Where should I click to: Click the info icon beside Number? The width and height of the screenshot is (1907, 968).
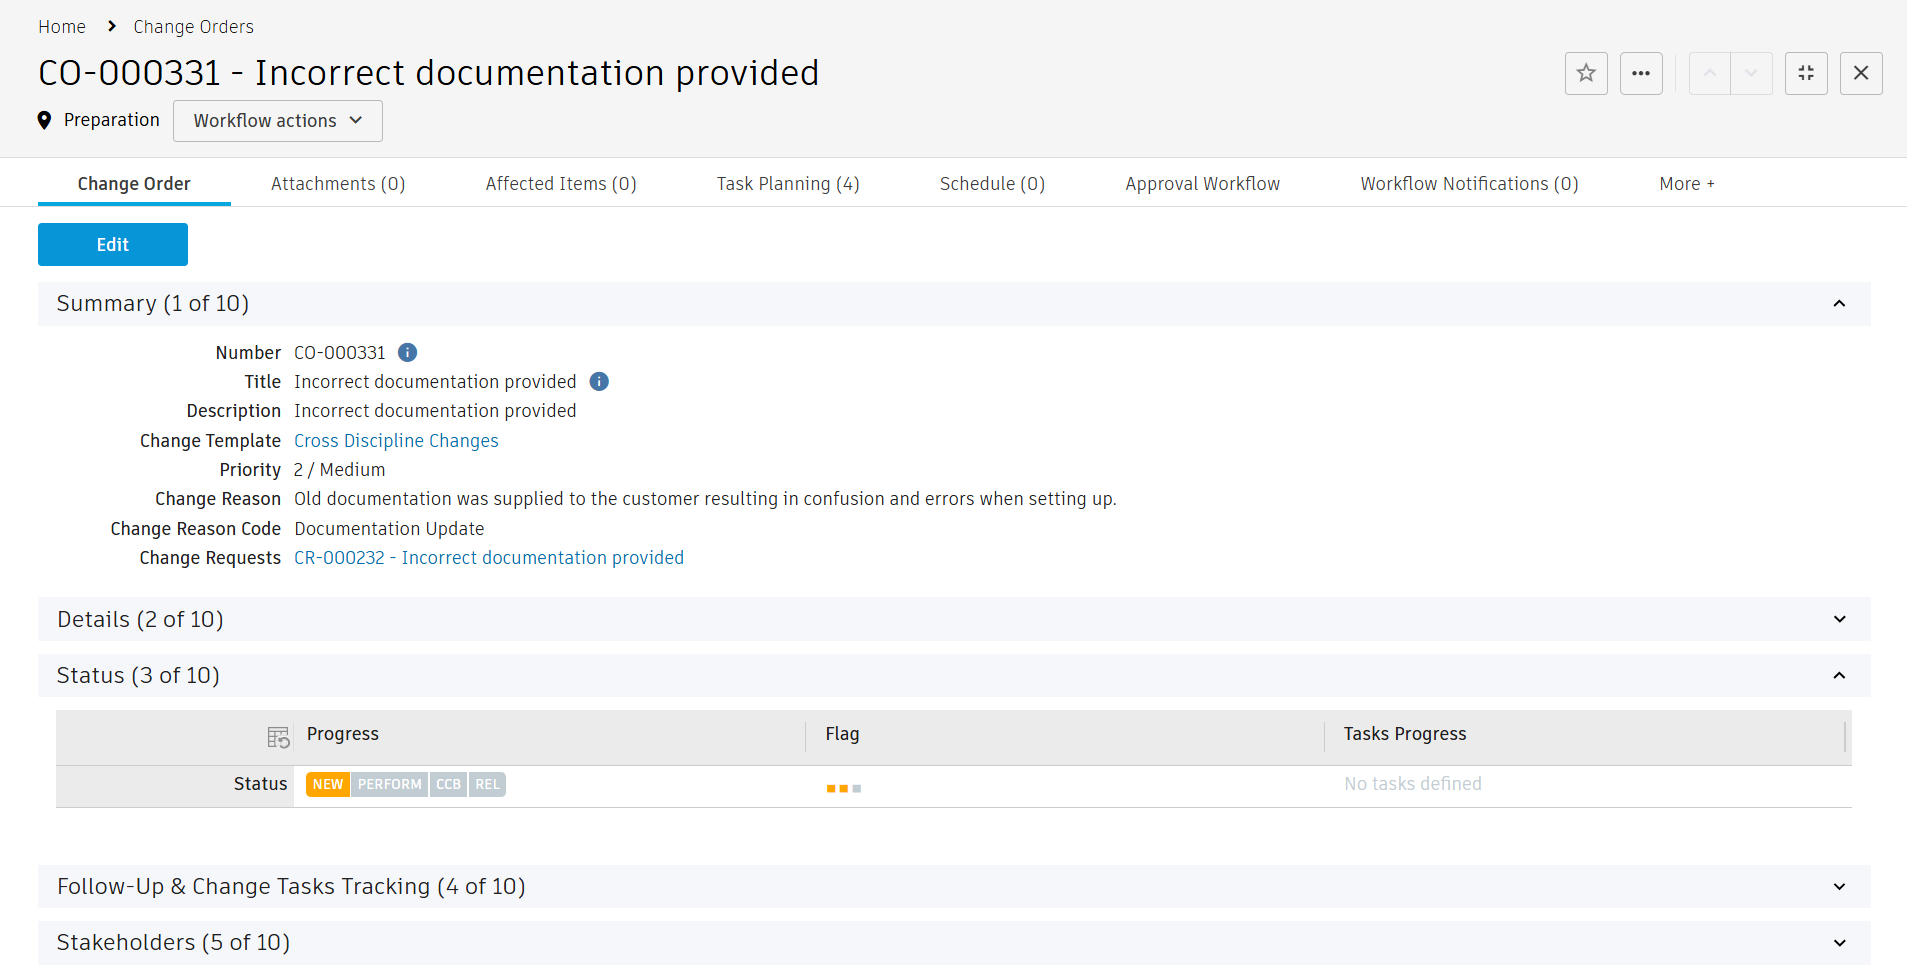[x=407, y=352]
